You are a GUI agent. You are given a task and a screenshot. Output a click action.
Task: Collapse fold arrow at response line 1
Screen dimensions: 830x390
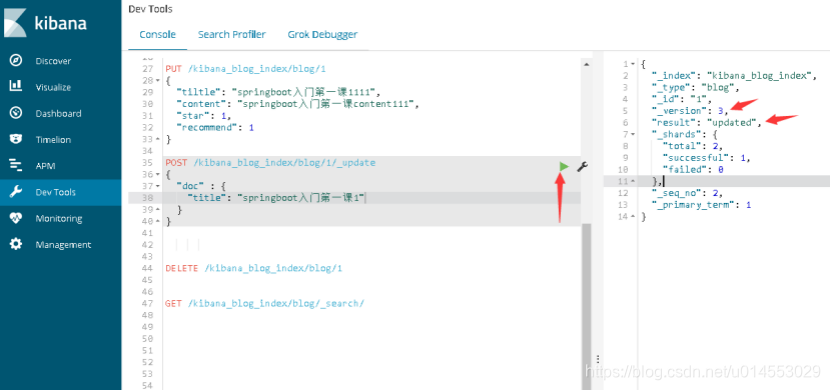tap(633, 64)
